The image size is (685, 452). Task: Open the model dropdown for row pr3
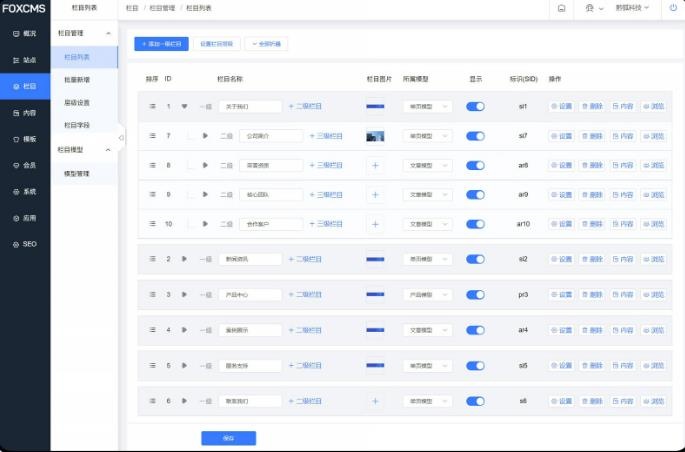(x=427, y=294)
